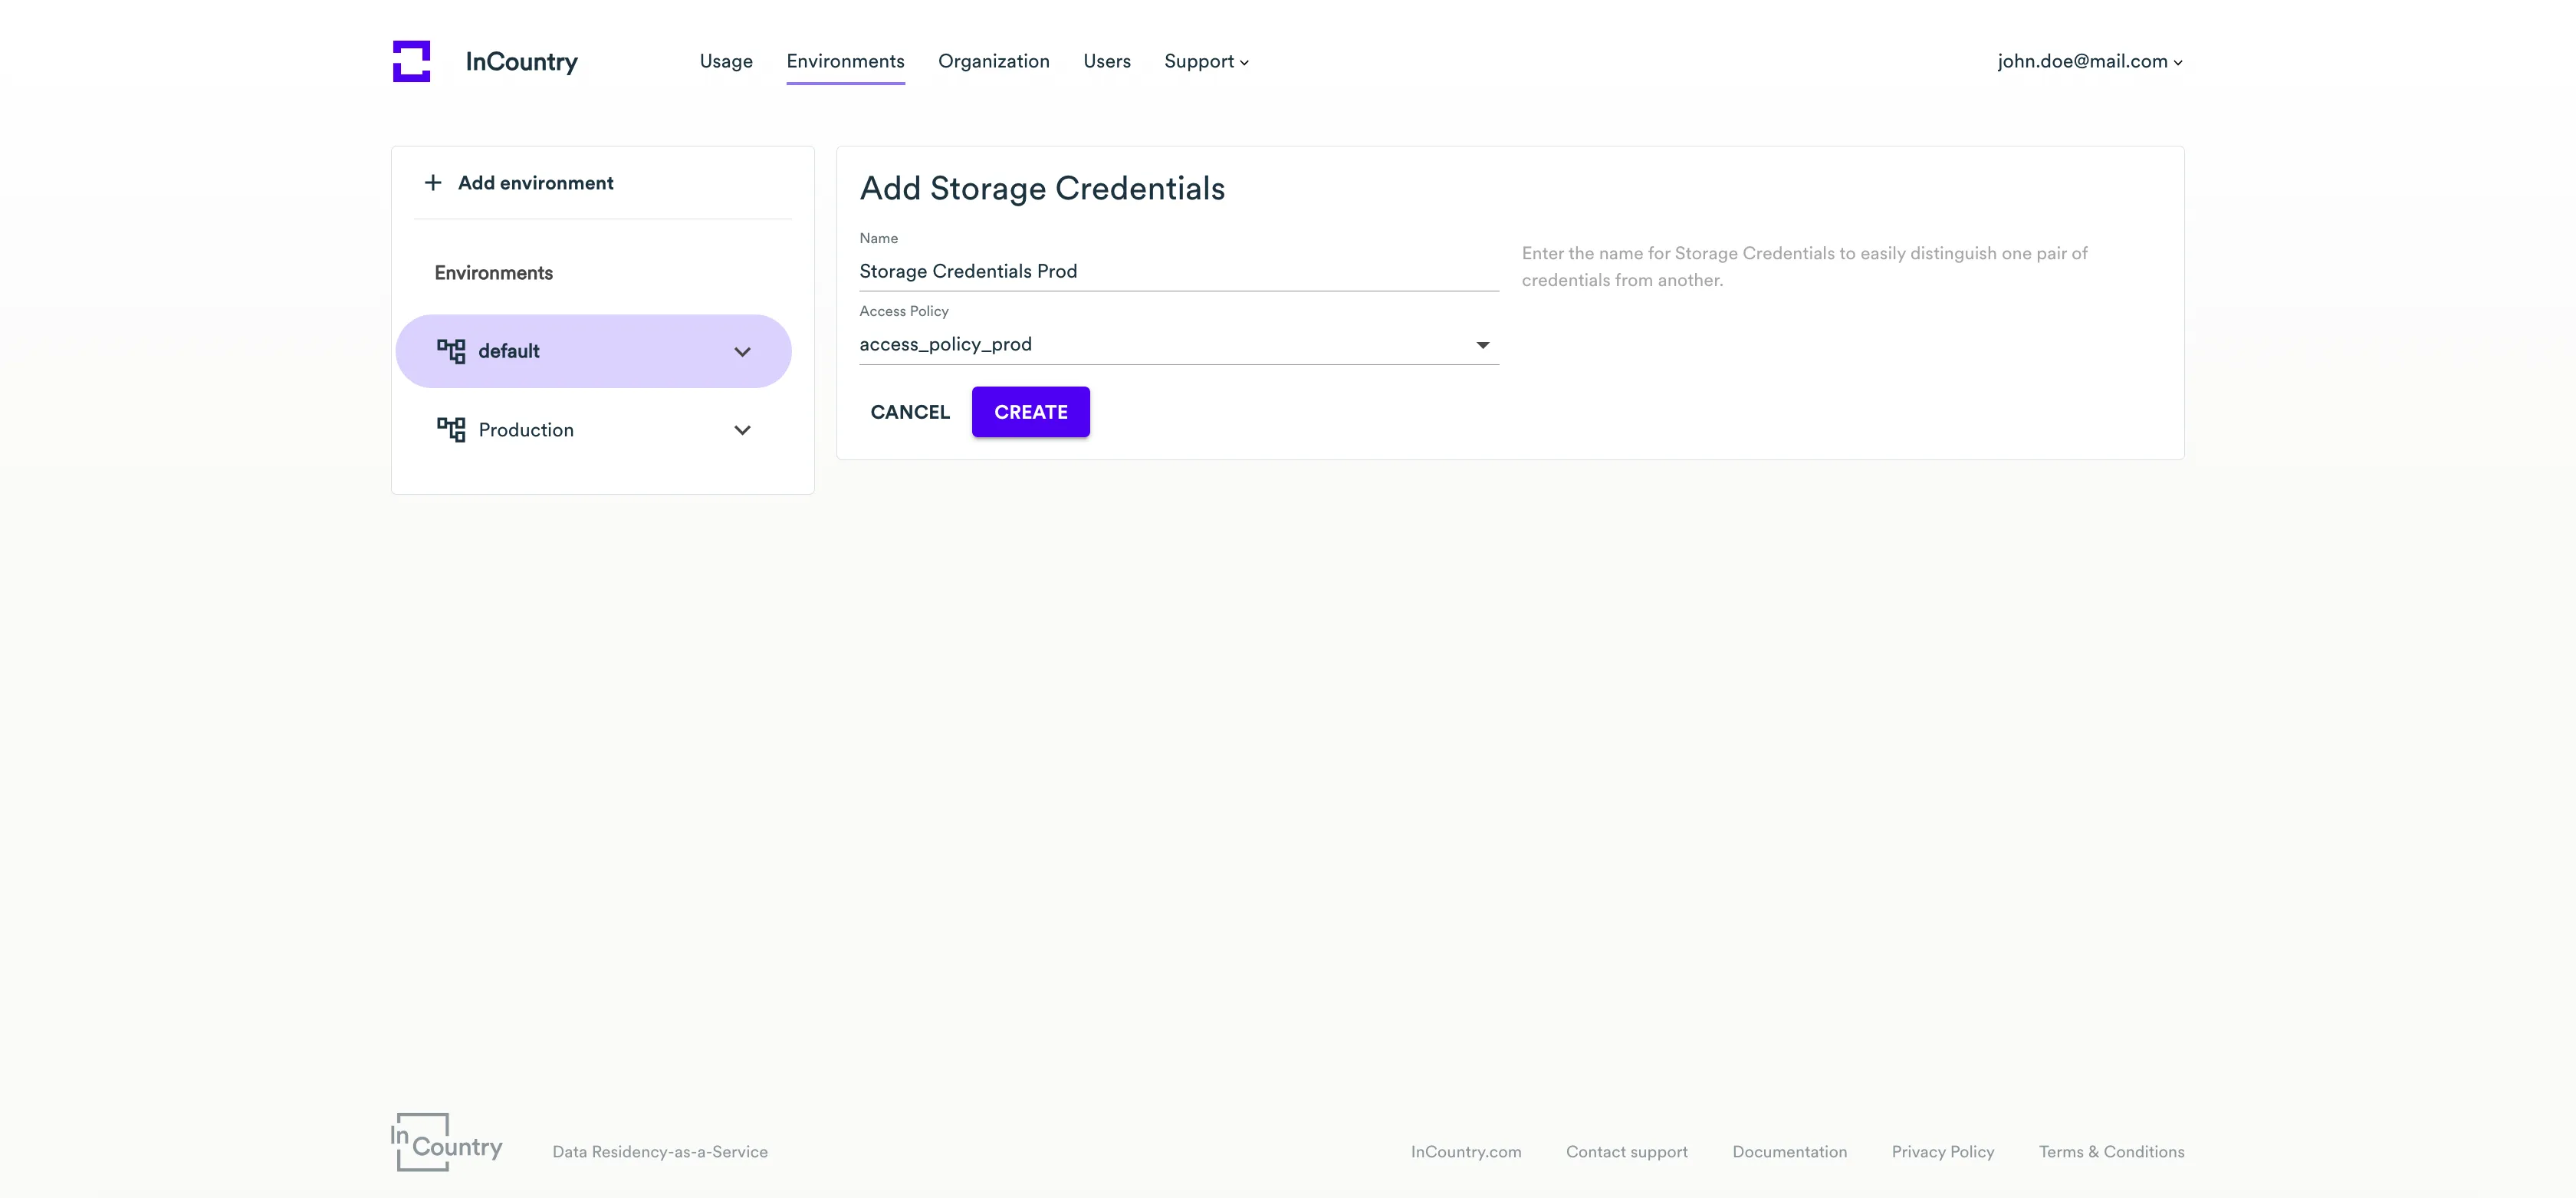Image resolution: width=2576 pixels, height=1198 pixels.
Task: Click the footer InCountry logo
Action: click(447, 1142)
